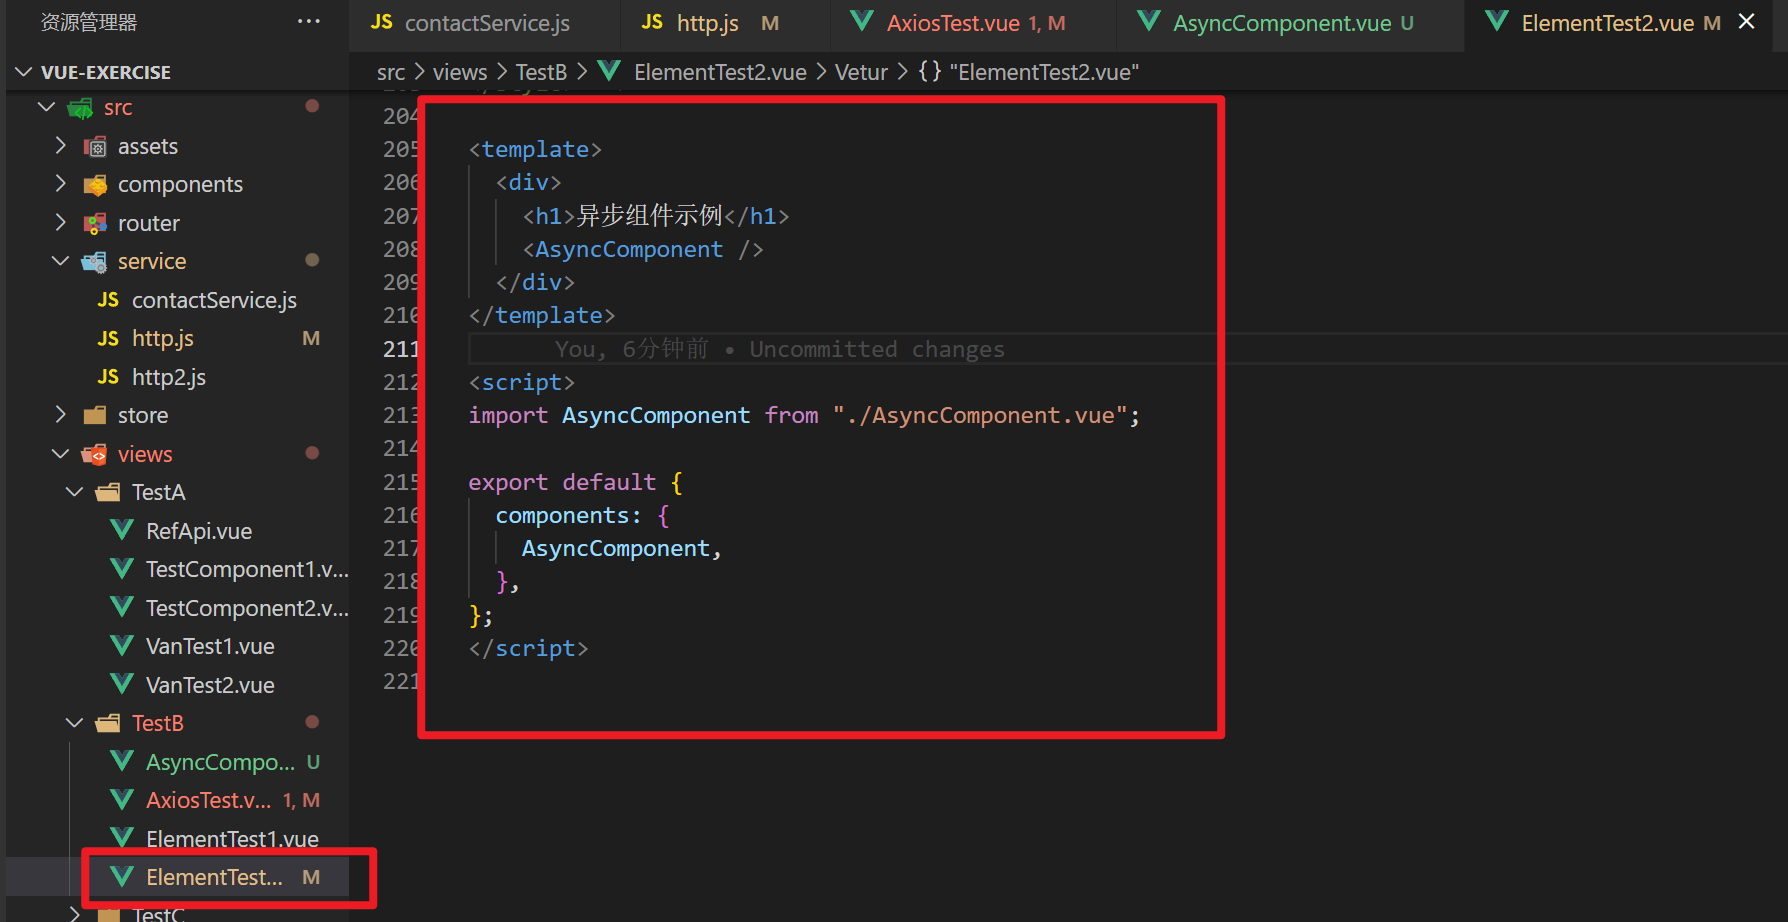The width and height of the screenshot is (1788, 922).
Task: Click the TestA folder icon
Action: (x=108, y=492)
